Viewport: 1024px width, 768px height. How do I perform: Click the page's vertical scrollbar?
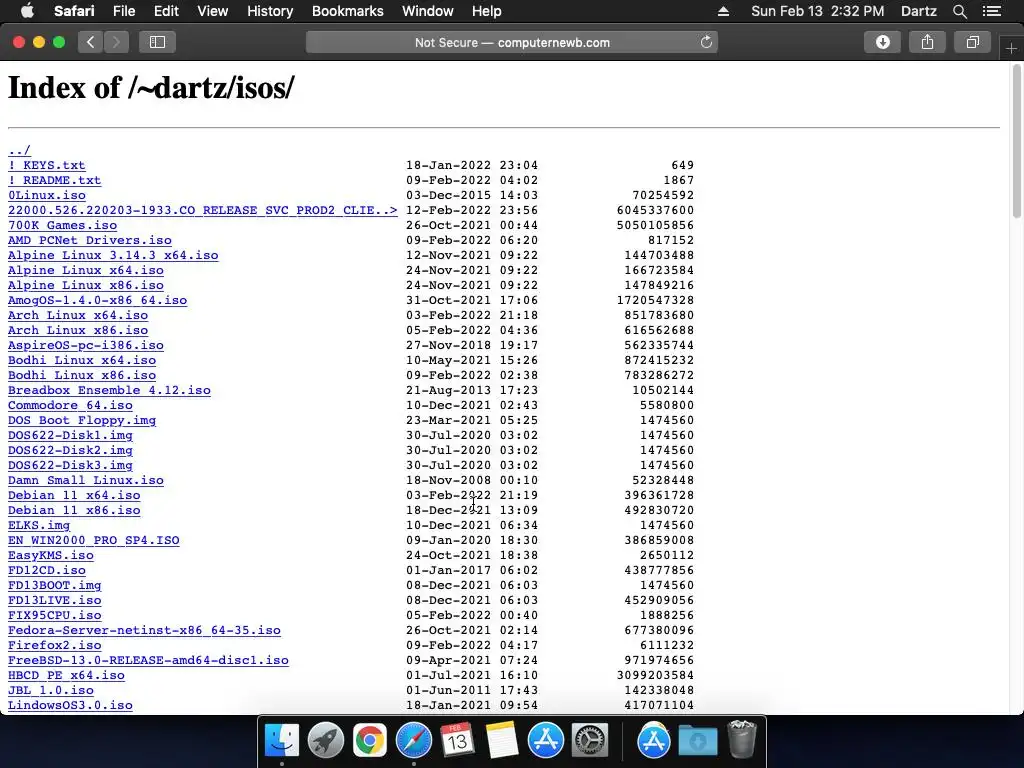point(1017,140)
